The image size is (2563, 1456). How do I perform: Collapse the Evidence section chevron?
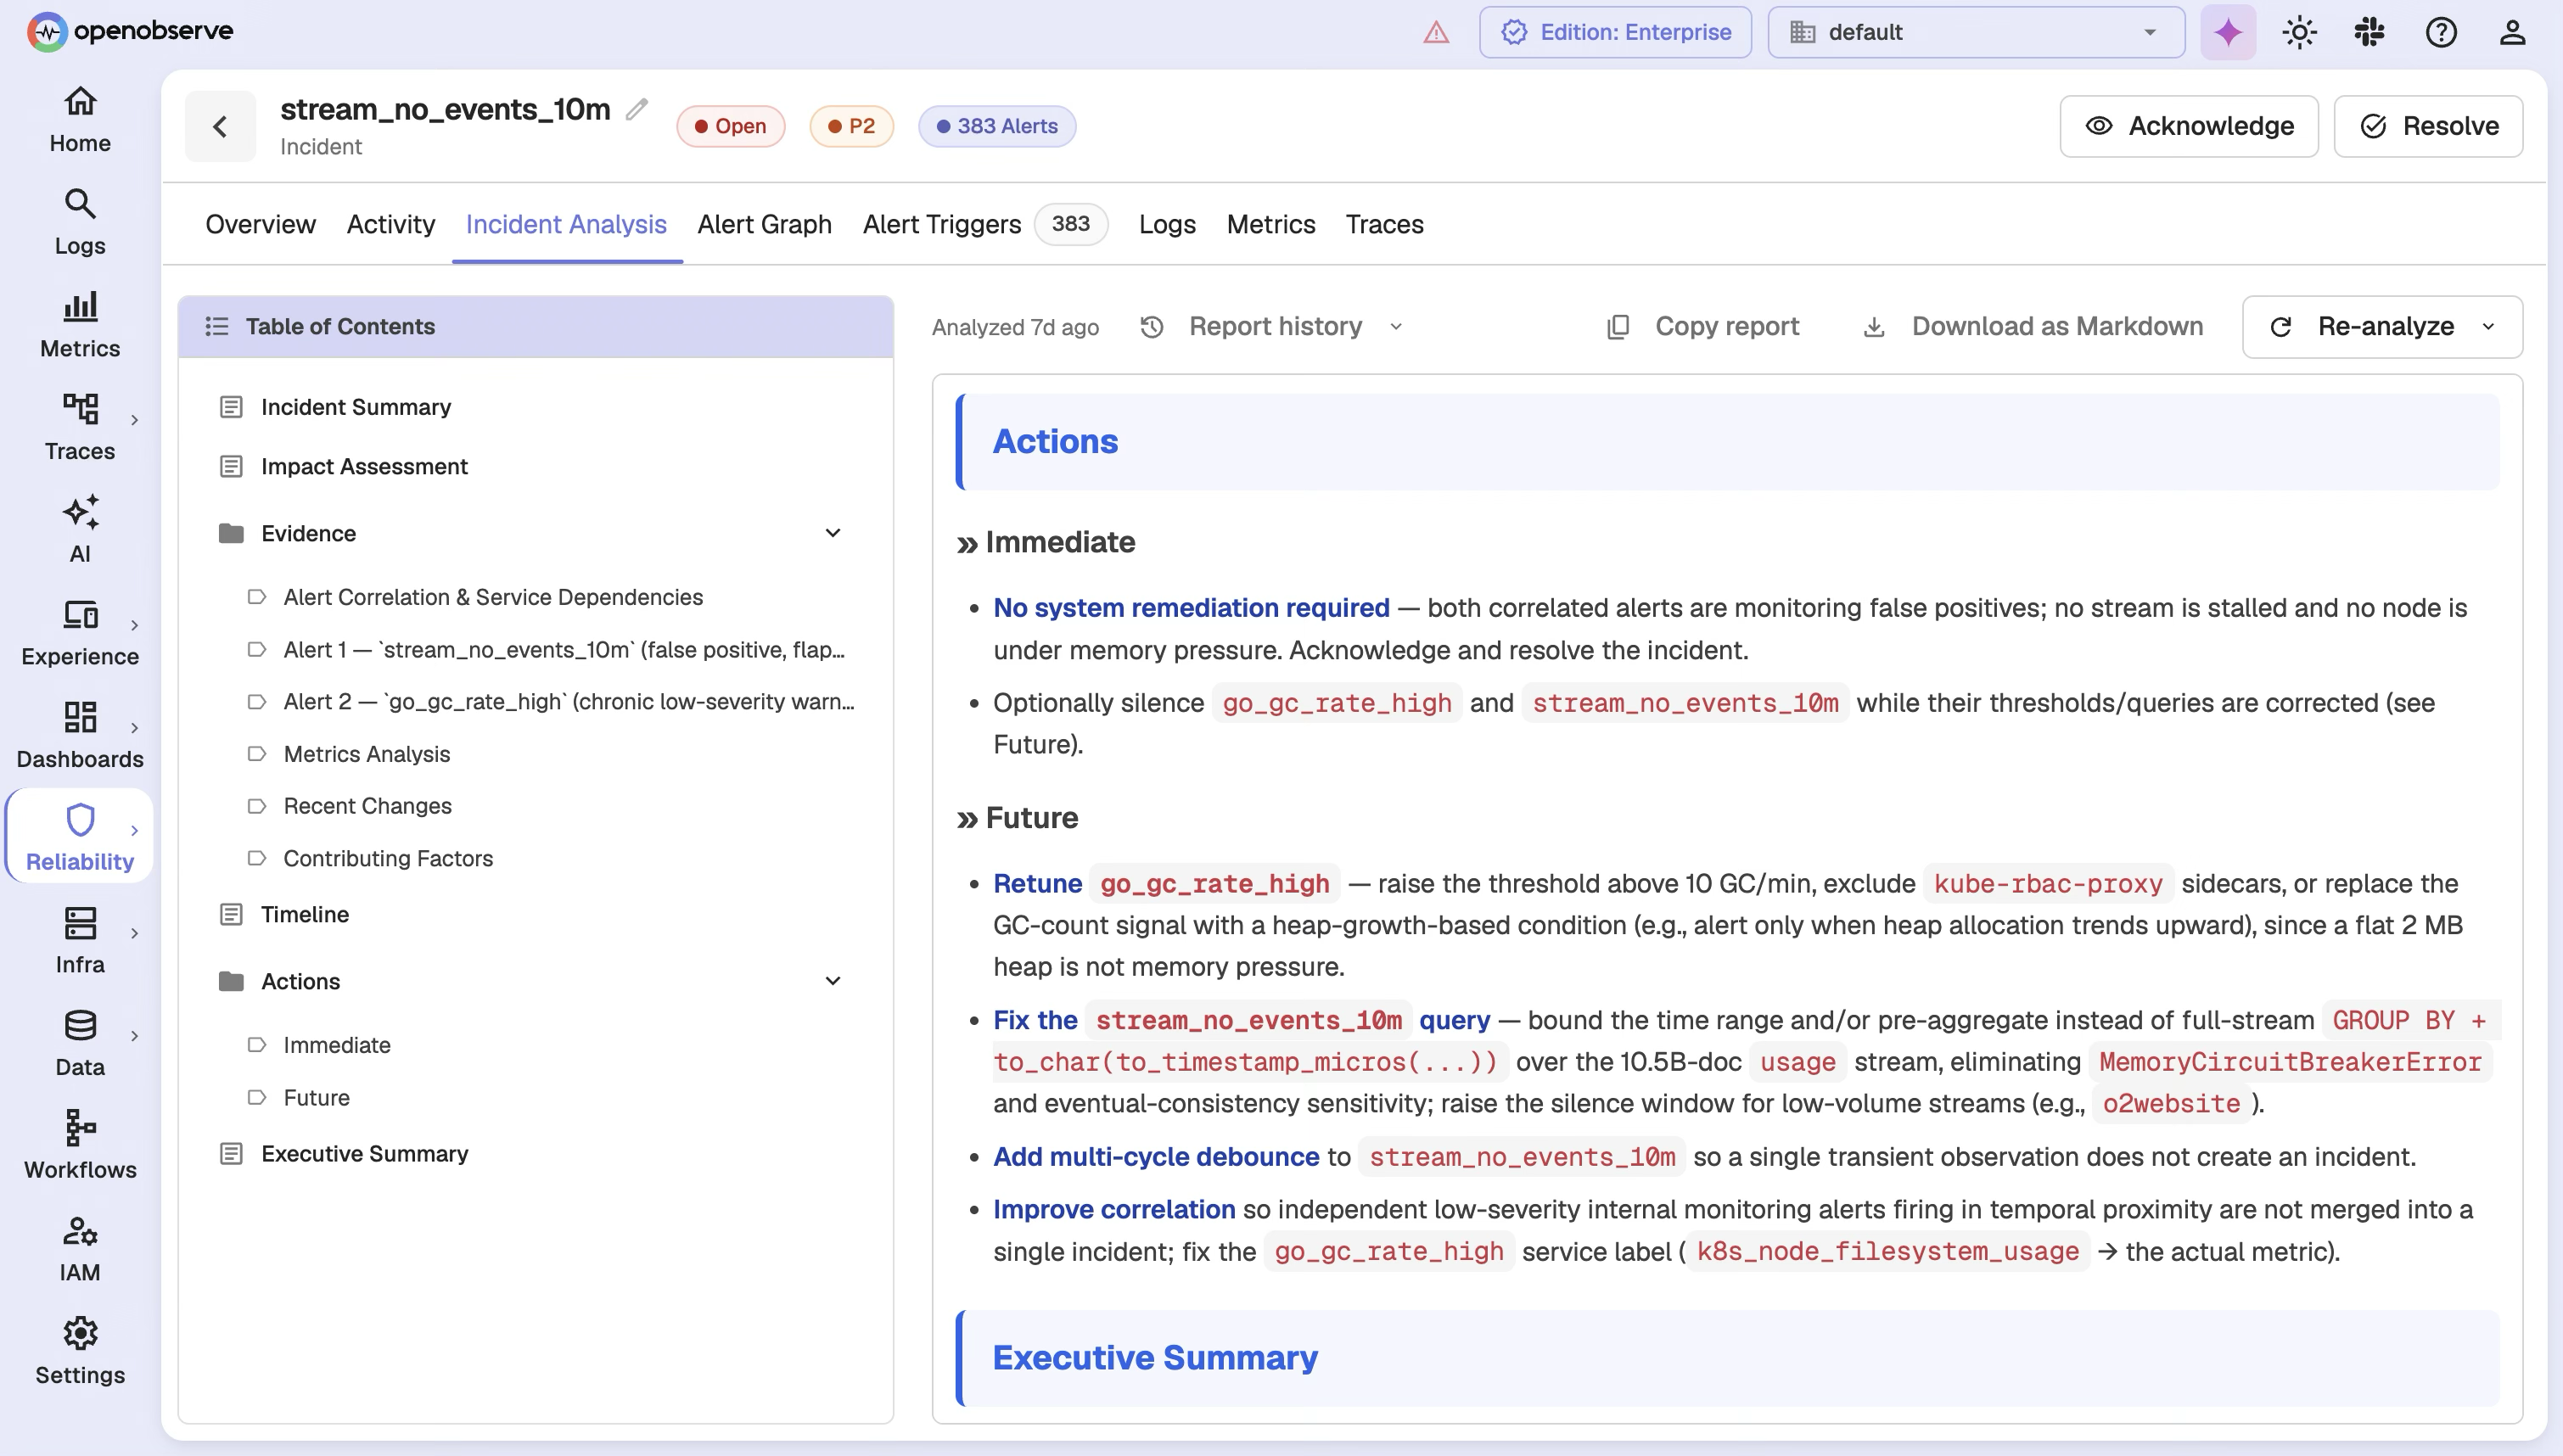[x=832, y=533]
